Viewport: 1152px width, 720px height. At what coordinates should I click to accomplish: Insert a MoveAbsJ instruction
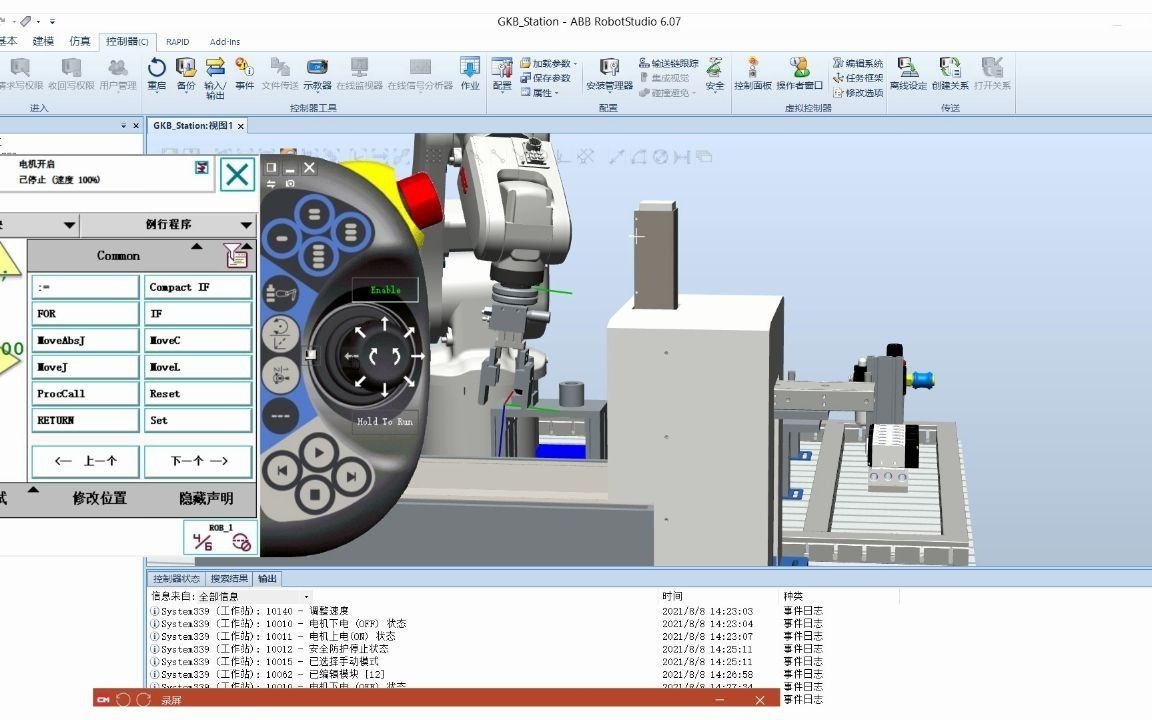coord(85,340)
